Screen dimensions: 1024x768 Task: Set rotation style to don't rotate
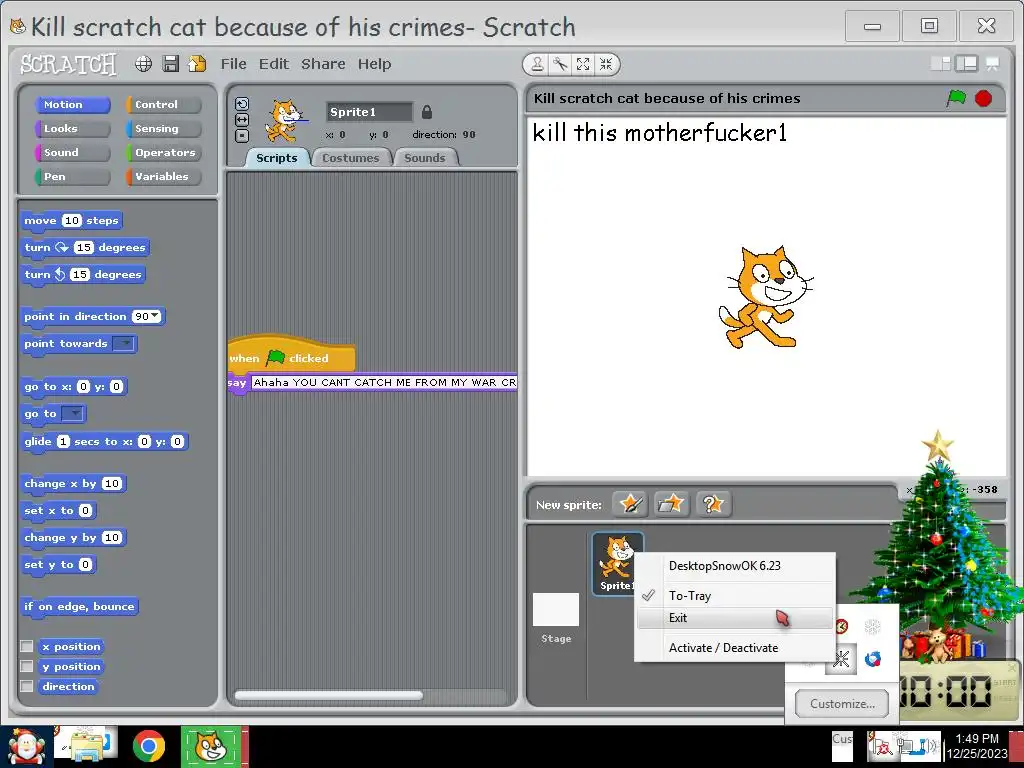click(x=242, y=136)
